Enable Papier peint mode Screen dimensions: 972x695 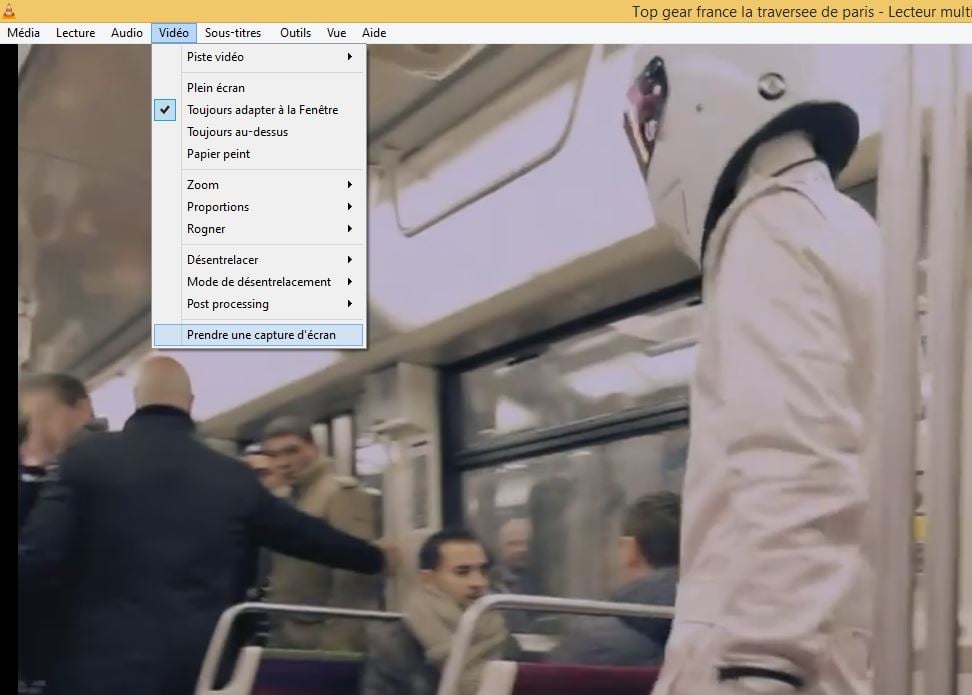[259, 154]
